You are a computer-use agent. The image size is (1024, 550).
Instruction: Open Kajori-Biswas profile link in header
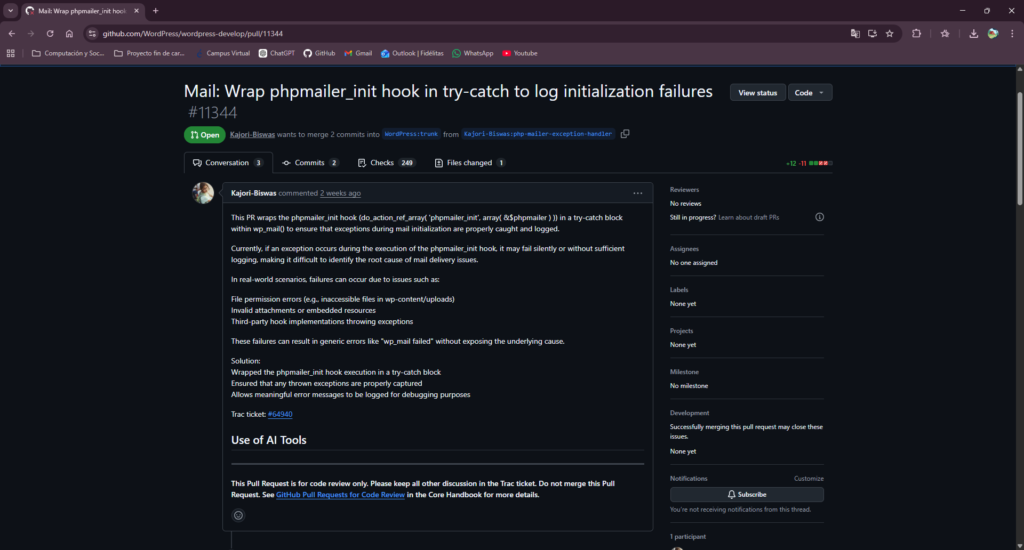click(x=252, y=135)
